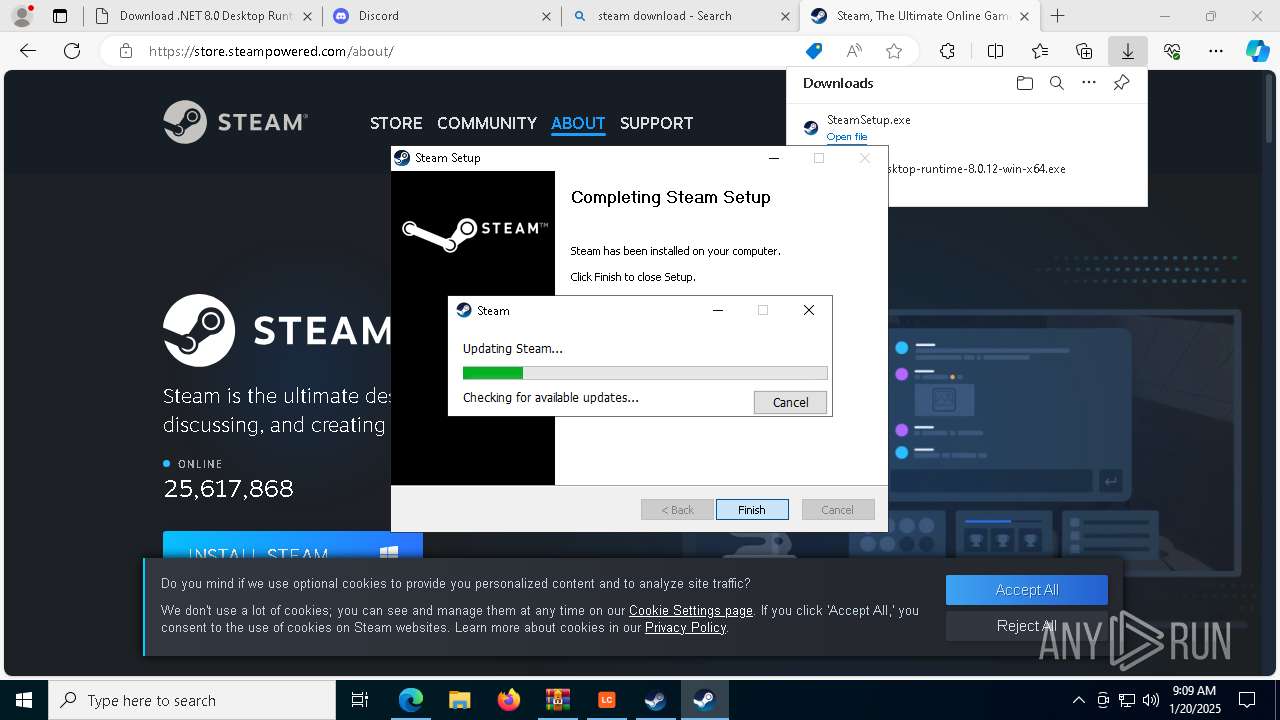Open the tab actions menu icon
Screen dimensions: 1280x720
[60, 16]
